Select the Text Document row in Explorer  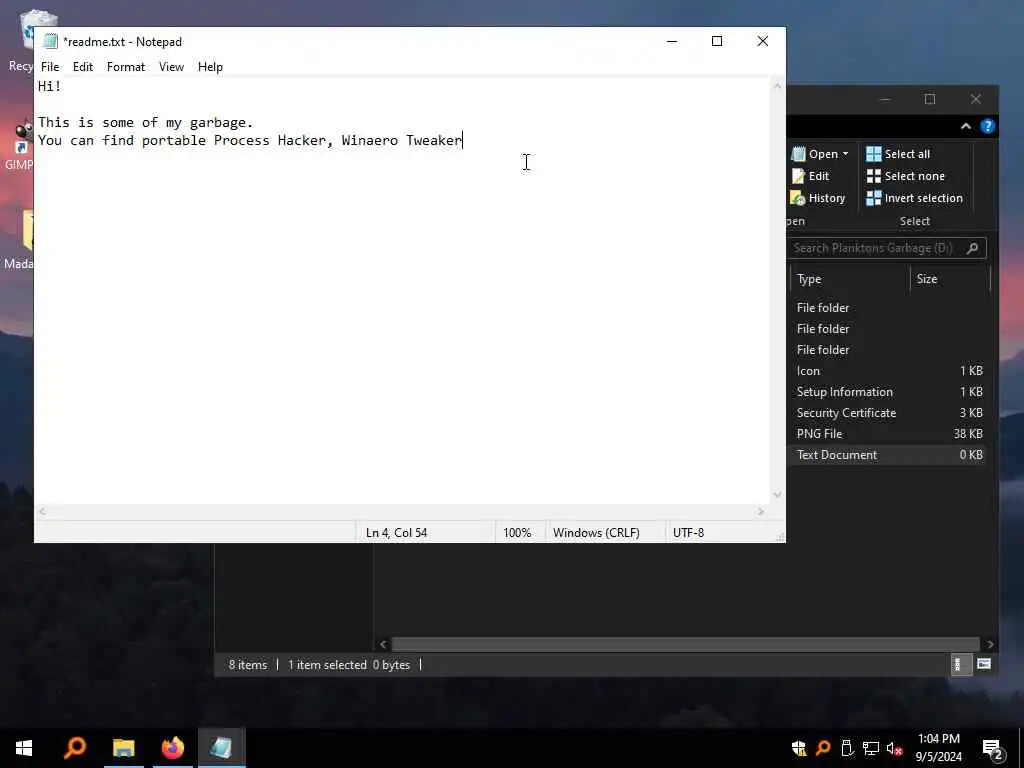(887, 455)
